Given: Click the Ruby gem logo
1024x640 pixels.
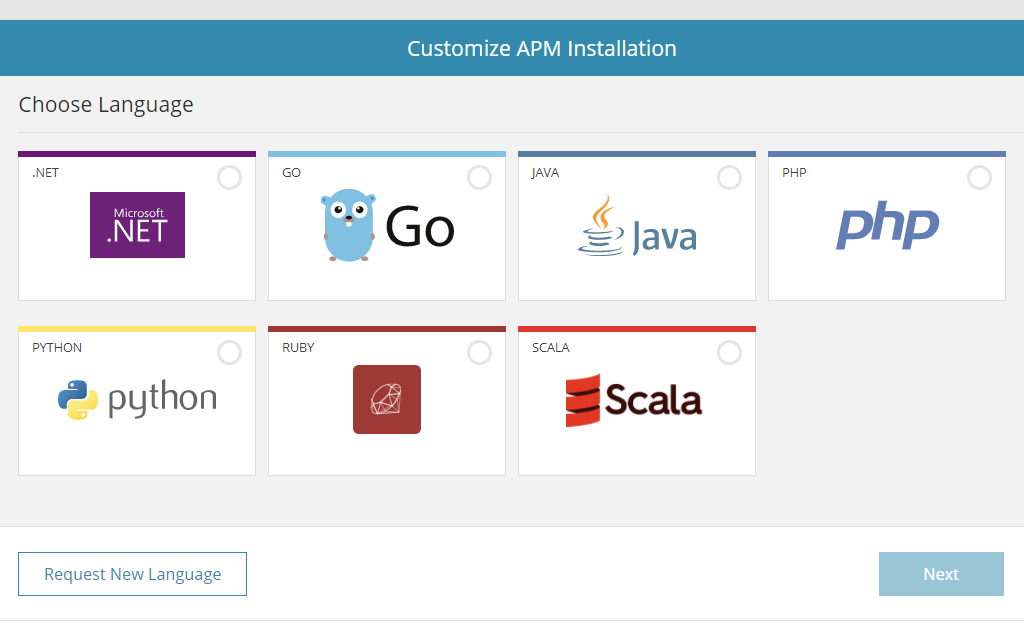Looking at the screenshot, I should pos(386,399).
